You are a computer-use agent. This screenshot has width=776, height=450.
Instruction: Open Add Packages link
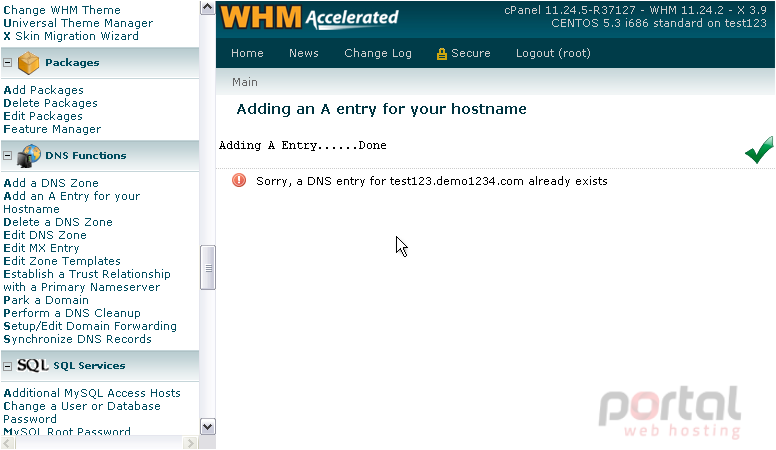point(44,90)
